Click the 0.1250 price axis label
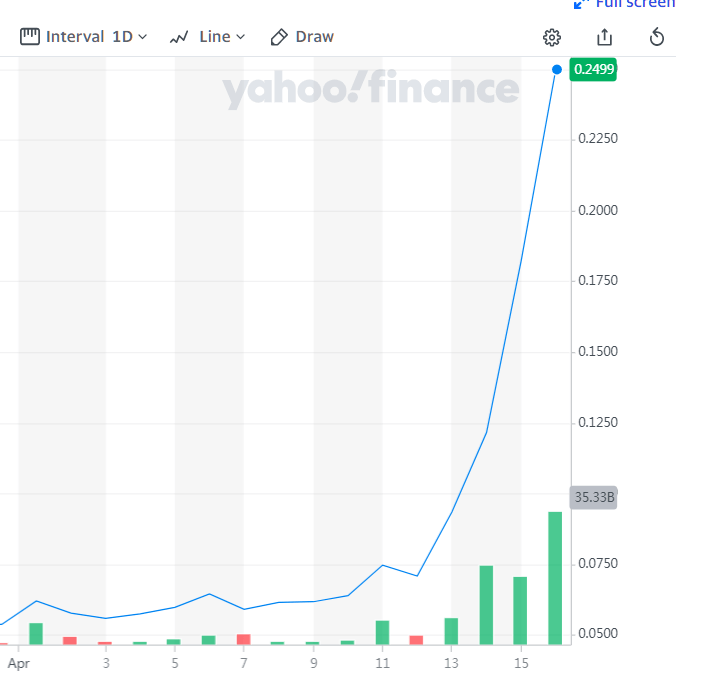The image size is (721, 680). (598, 423)
